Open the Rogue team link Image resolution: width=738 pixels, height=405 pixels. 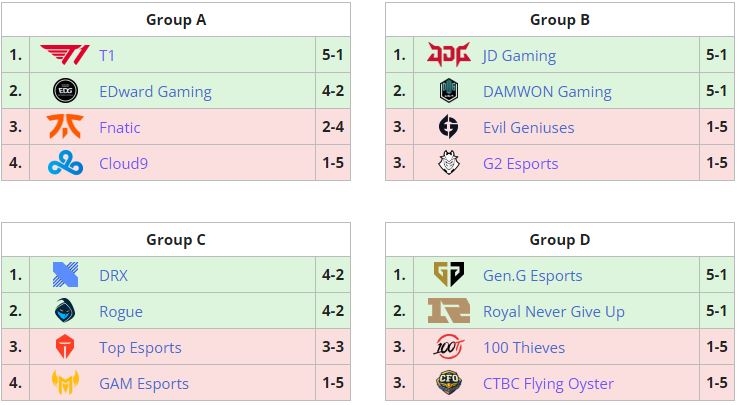click(121, 311)
